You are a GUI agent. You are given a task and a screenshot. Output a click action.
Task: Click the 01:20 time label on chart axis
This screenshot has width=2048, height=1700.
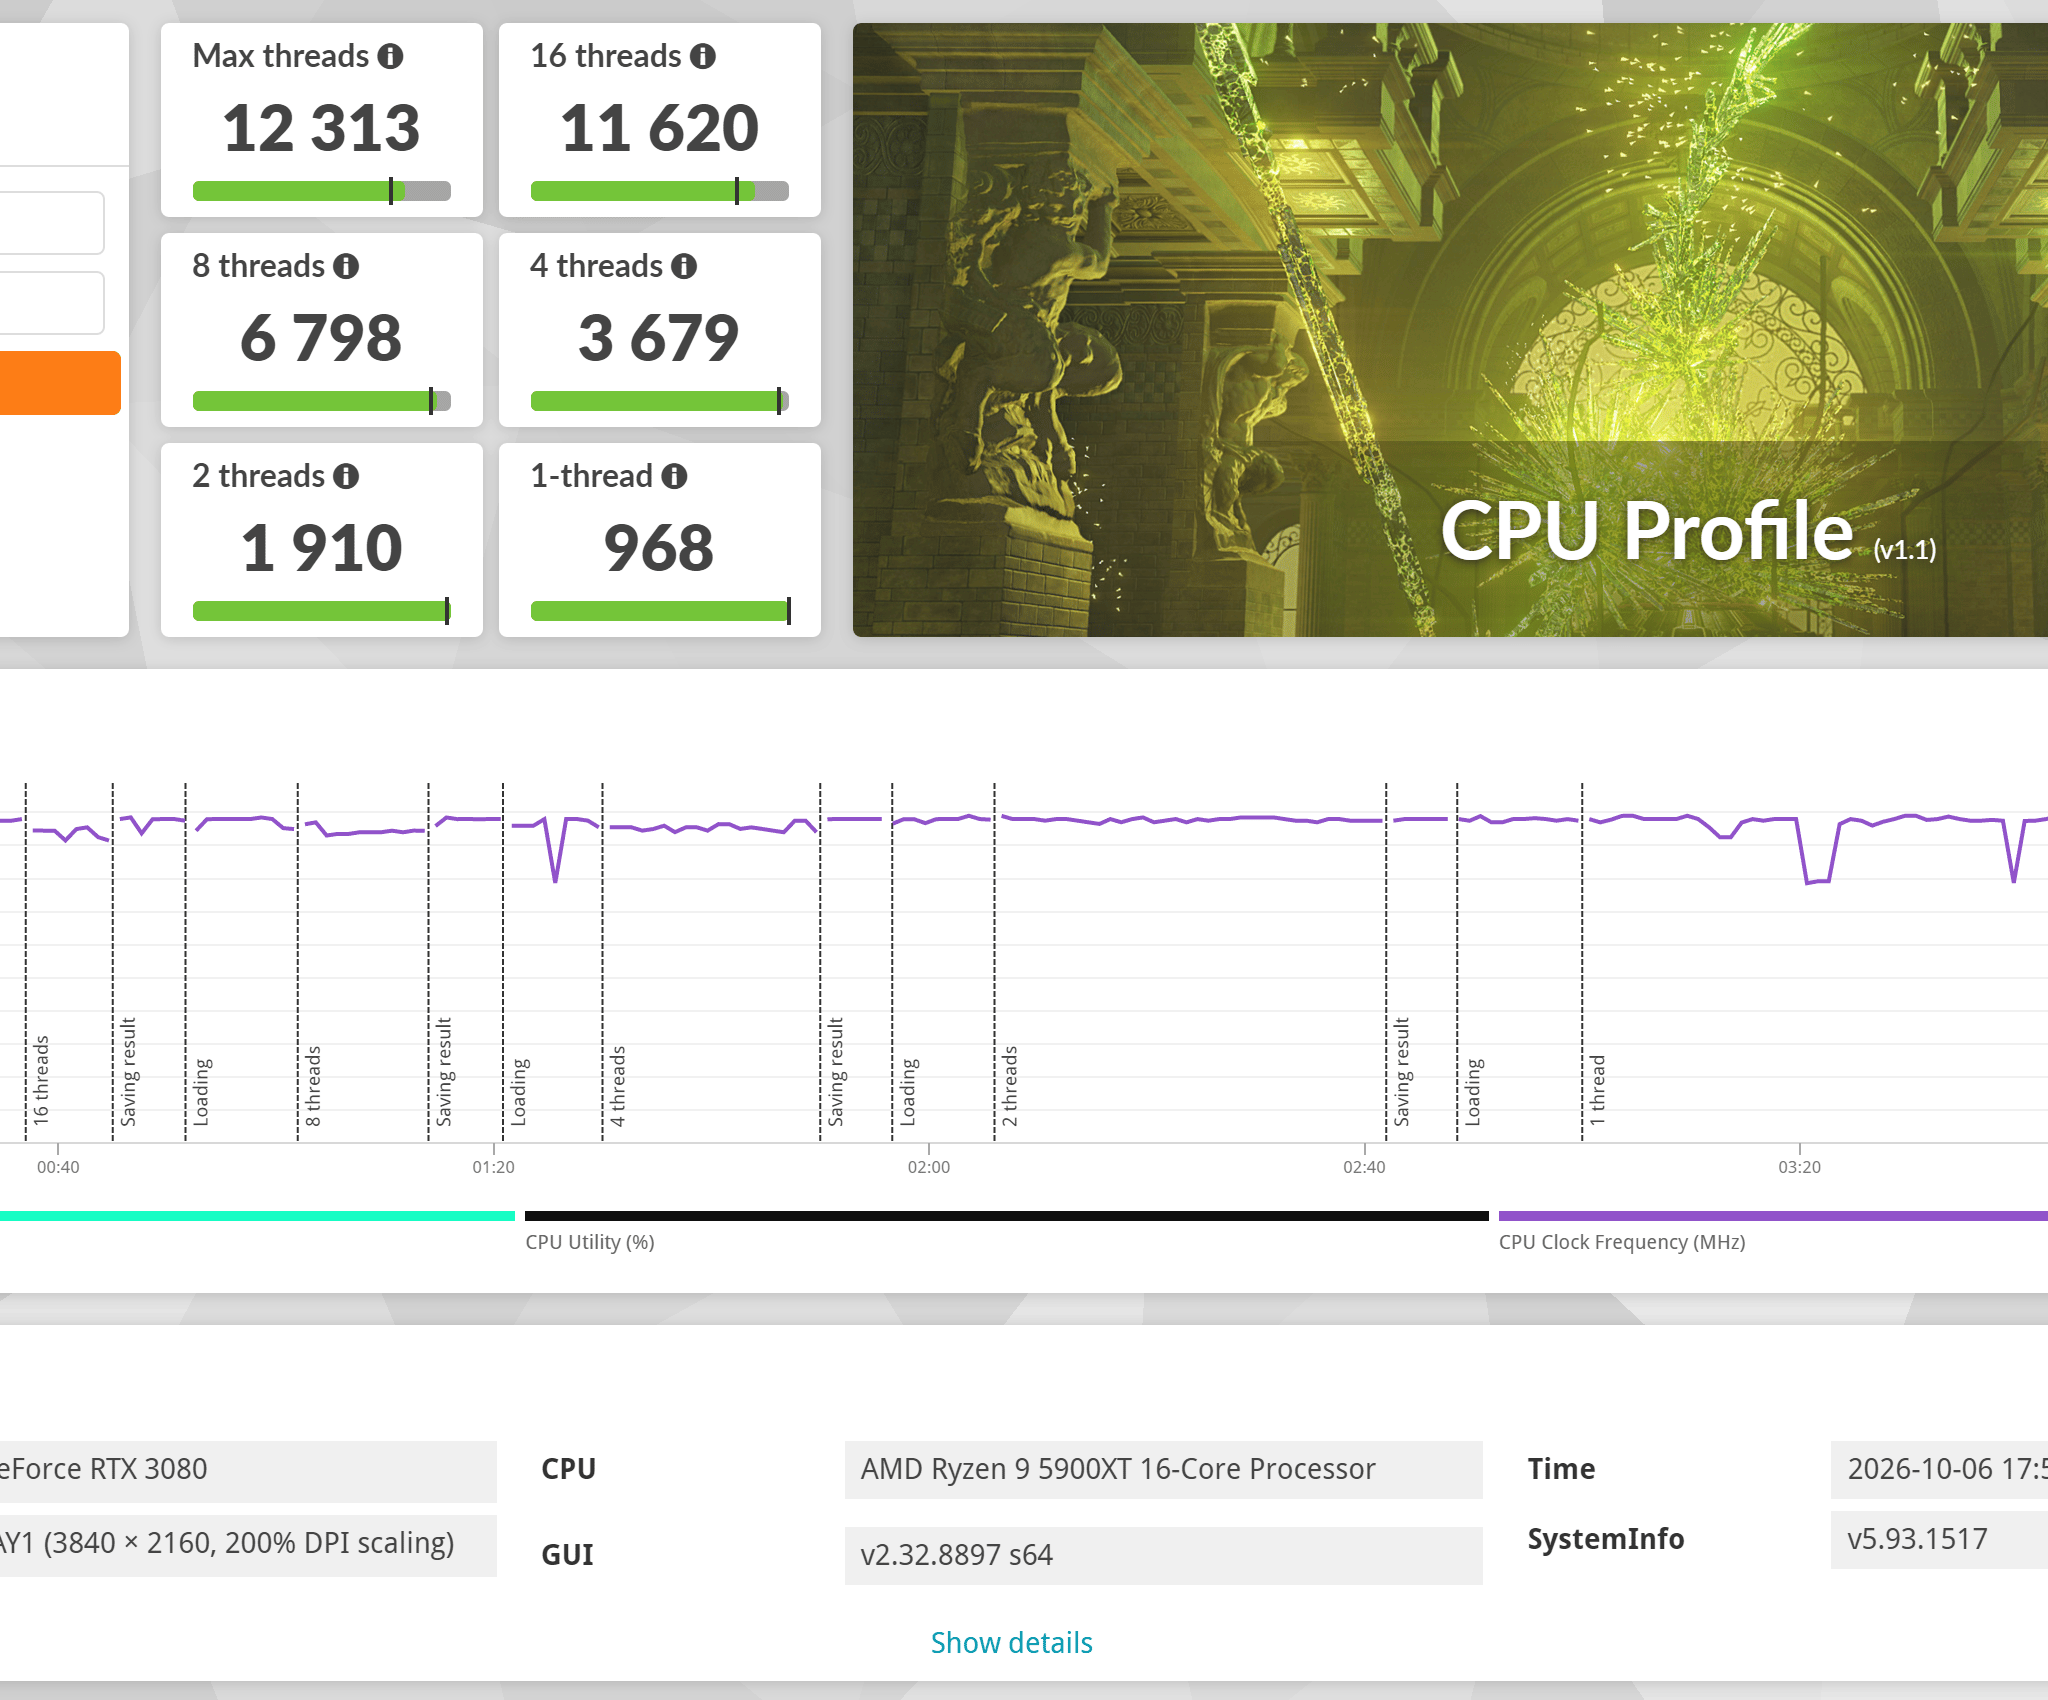coord(493,1167)
